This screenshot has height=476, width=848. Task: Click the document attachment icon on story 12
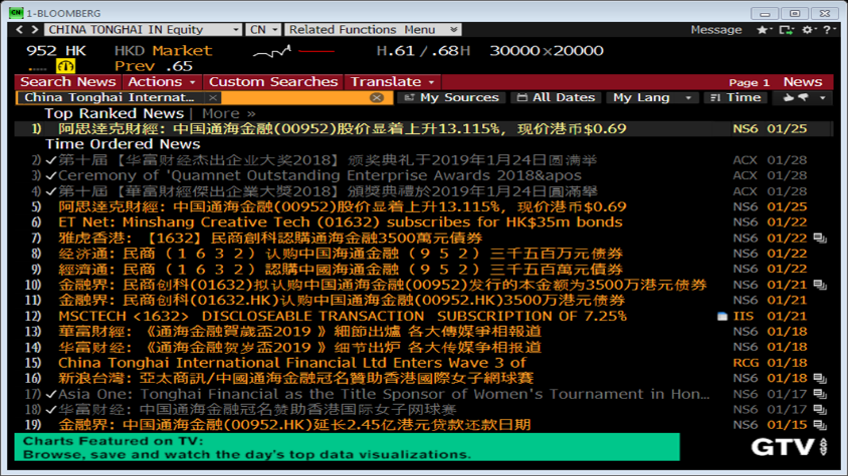(722, 316)
